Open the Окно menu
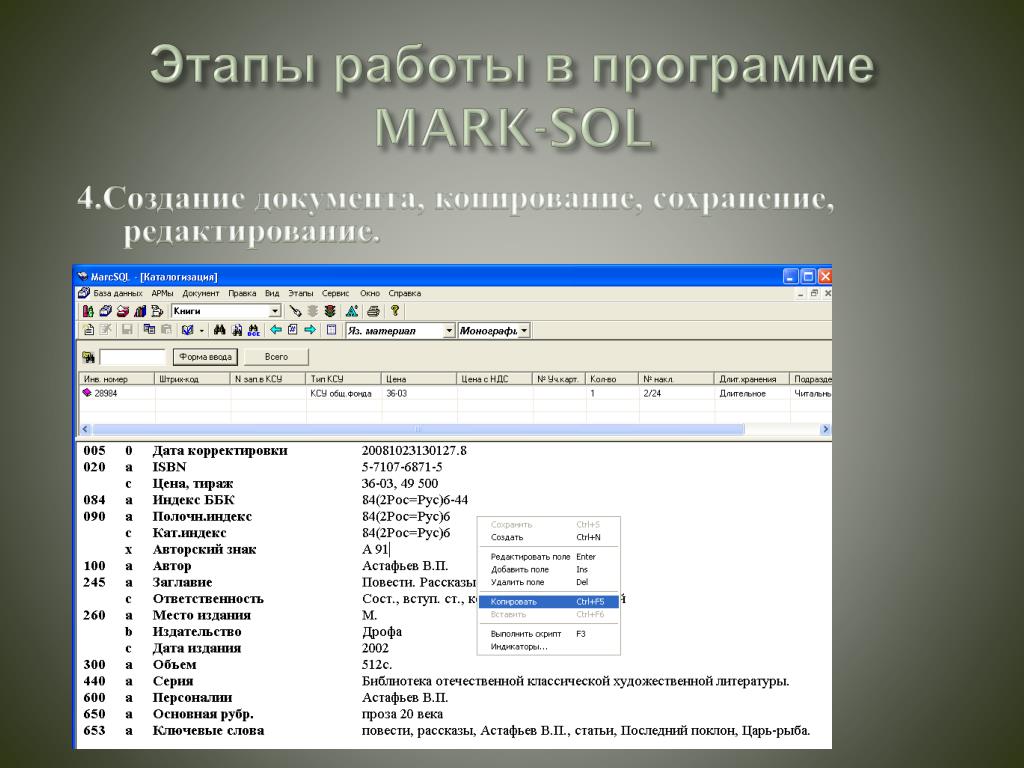This screenshot has height=768, width=1024. (x=370, y=293)
